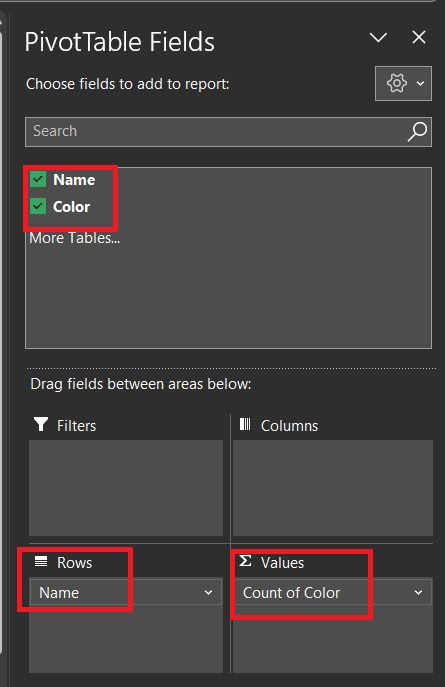Click the Count of Color value item
This screenshot has height=687, width=445.
[333, 592]
